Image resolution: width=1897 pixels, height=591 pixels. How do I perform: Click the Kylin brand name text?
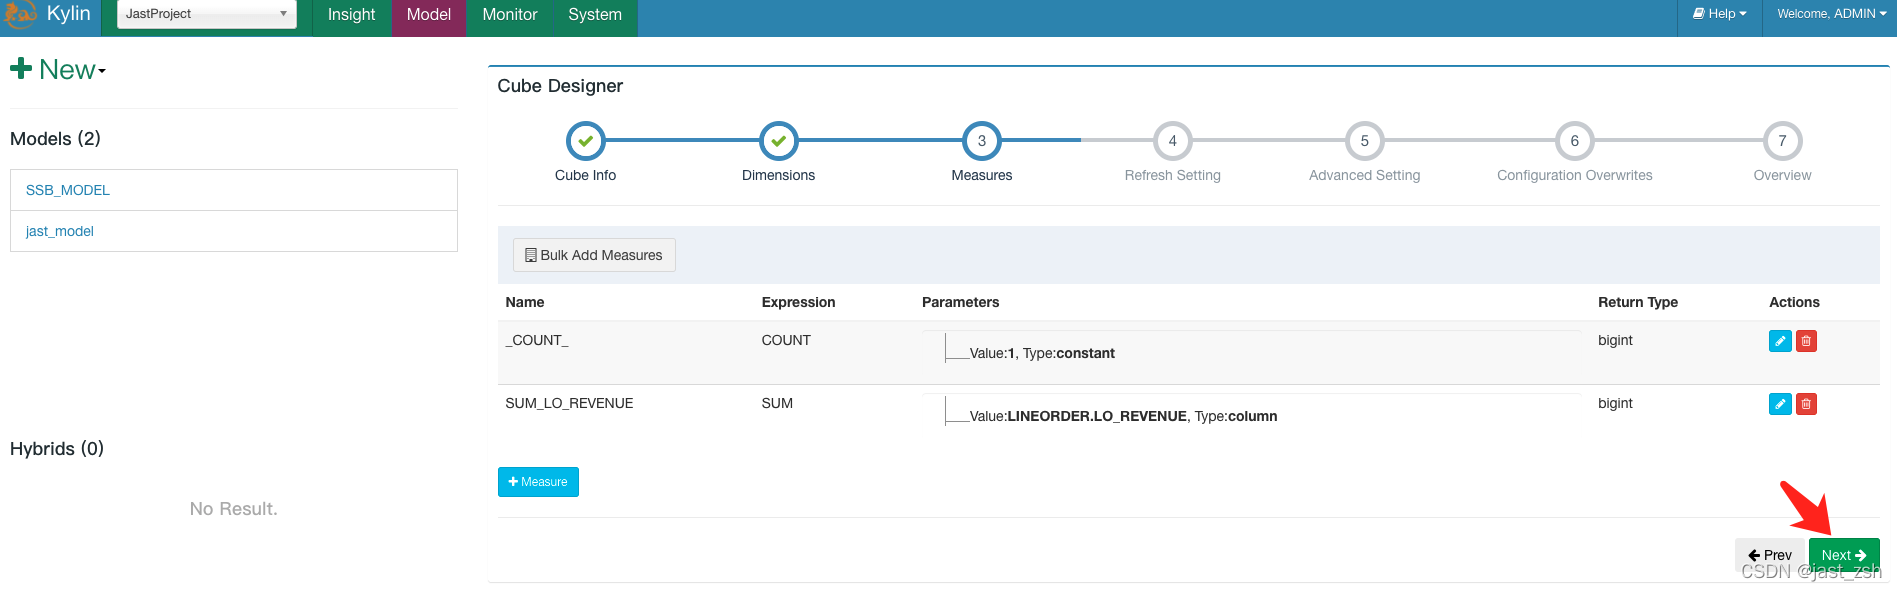pos(69,14)
